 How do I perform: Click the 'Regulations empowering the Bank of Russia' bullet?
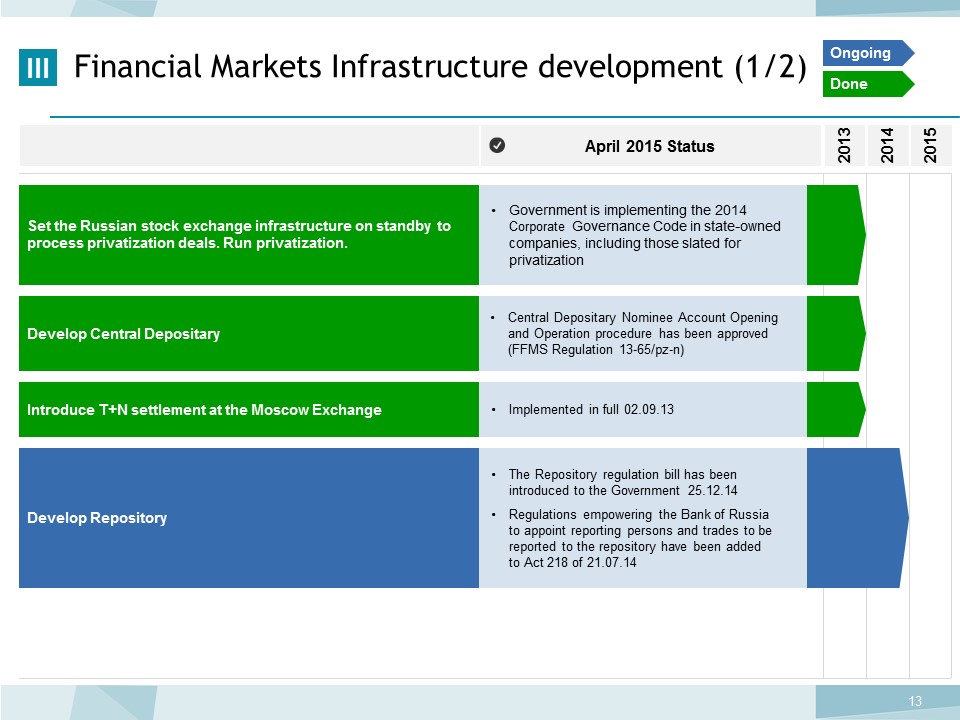coord(640,538)
